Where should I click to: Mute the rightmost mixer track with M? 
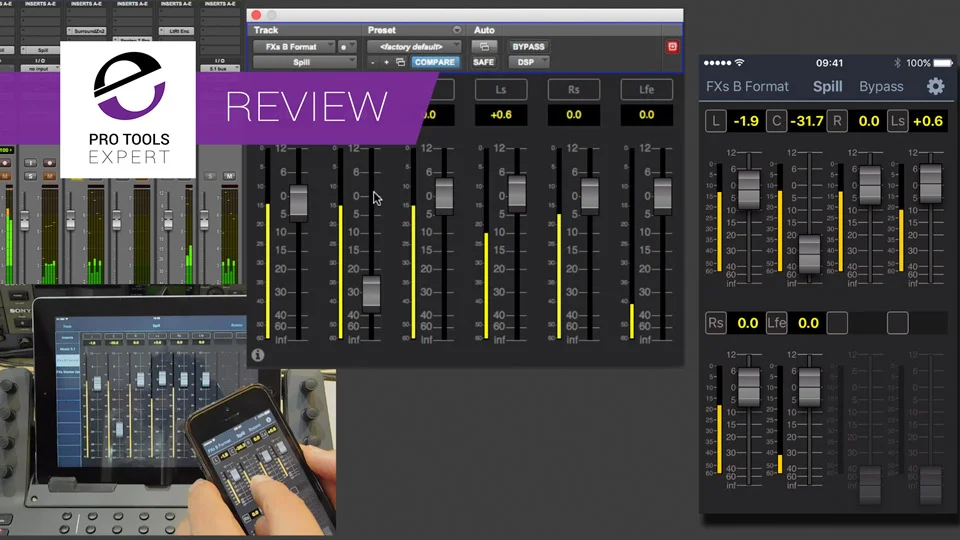point(229,176)
